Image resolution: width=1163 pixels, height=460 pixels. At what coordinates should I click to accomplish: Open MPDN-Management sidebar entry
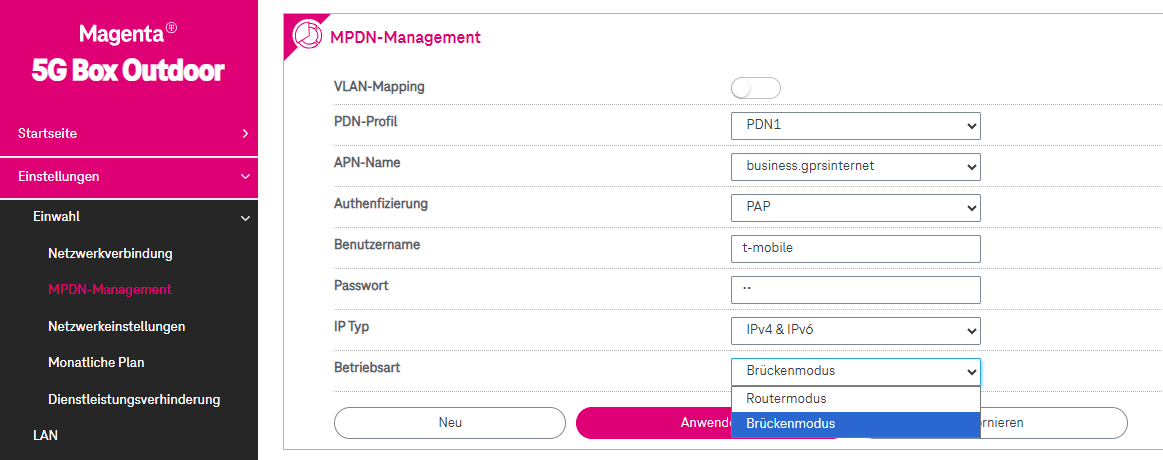pos(110,289)
